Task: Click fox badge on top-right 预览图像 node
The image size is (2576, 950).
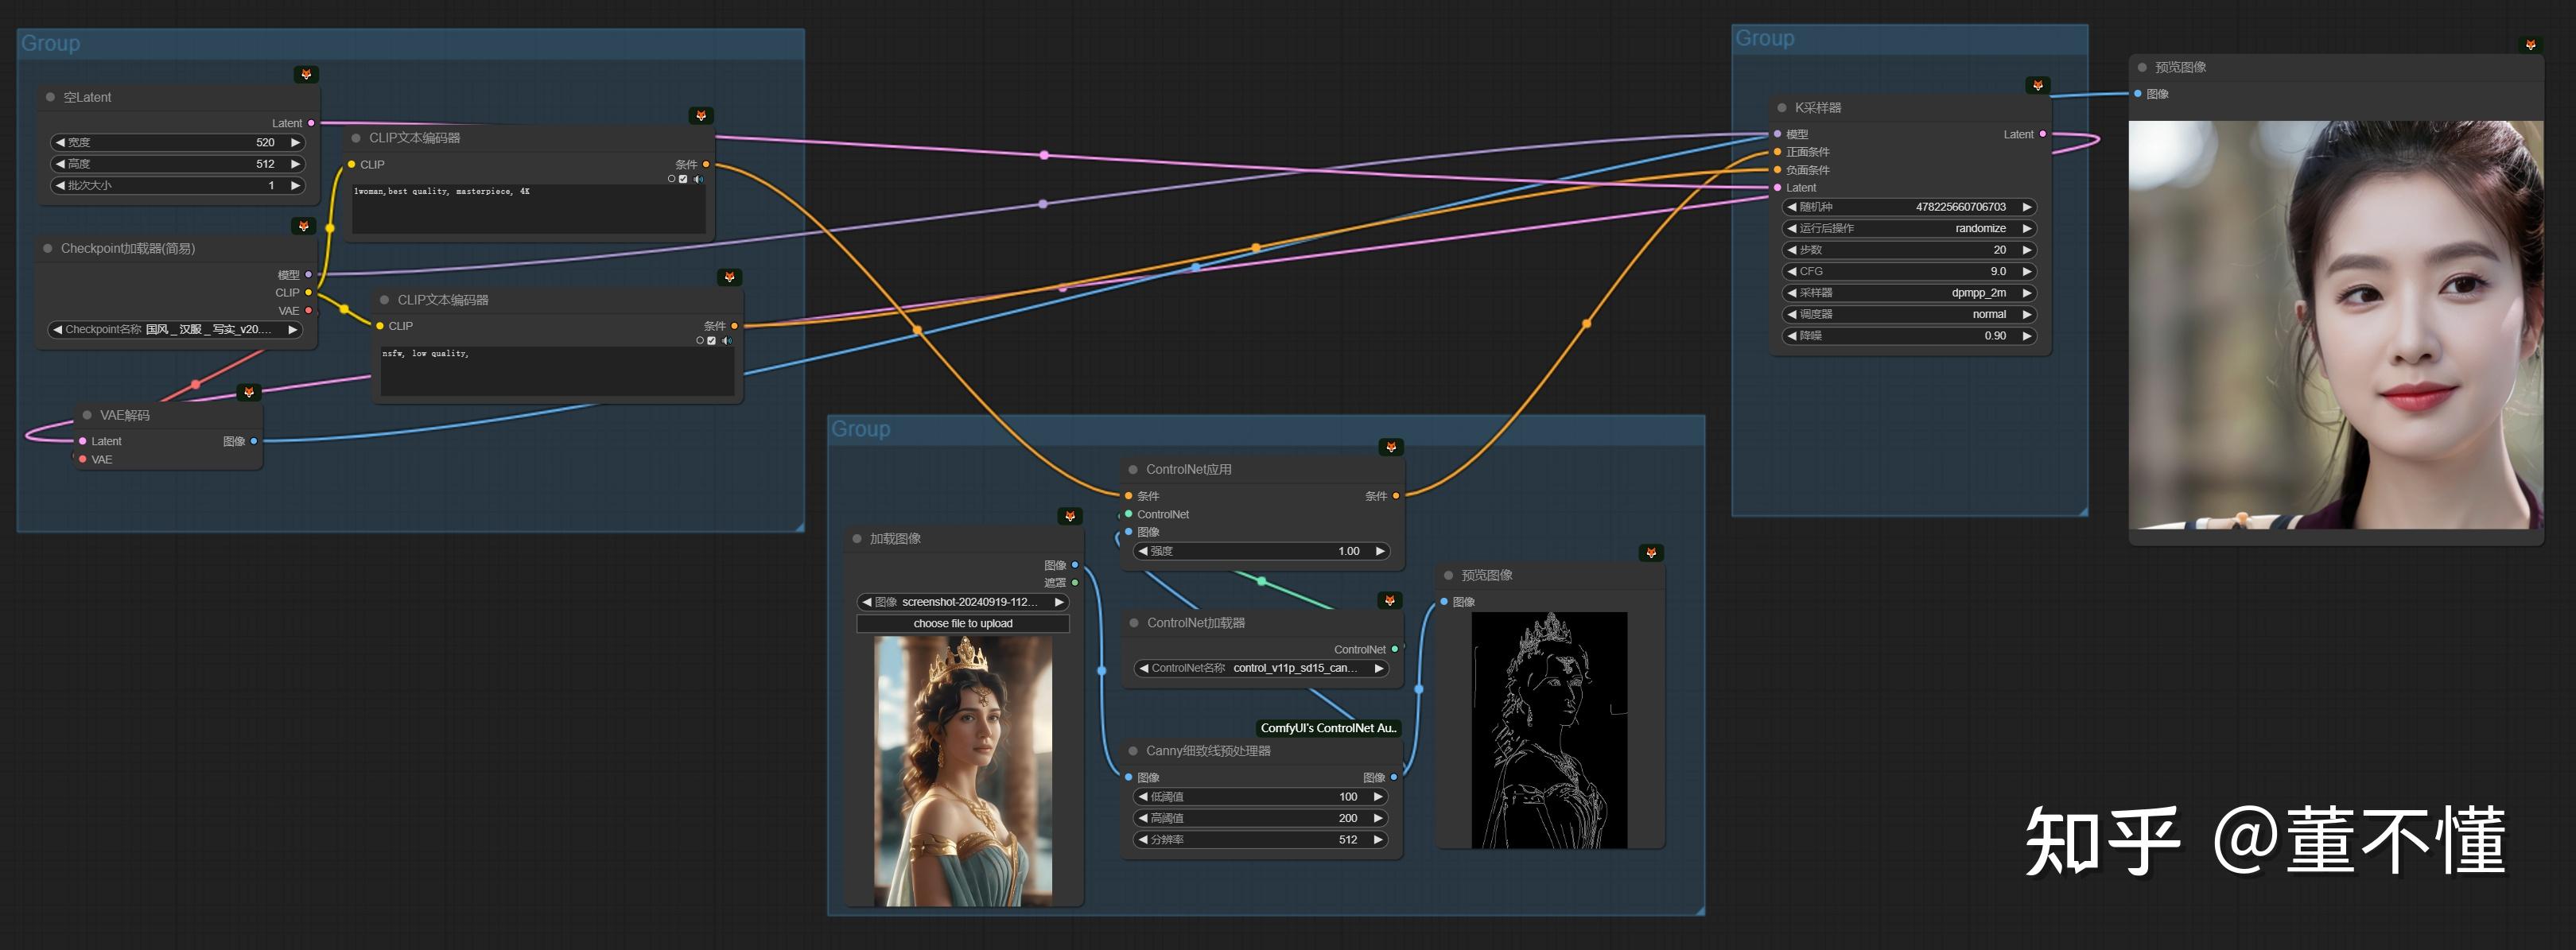Action: click(2530, 45)
